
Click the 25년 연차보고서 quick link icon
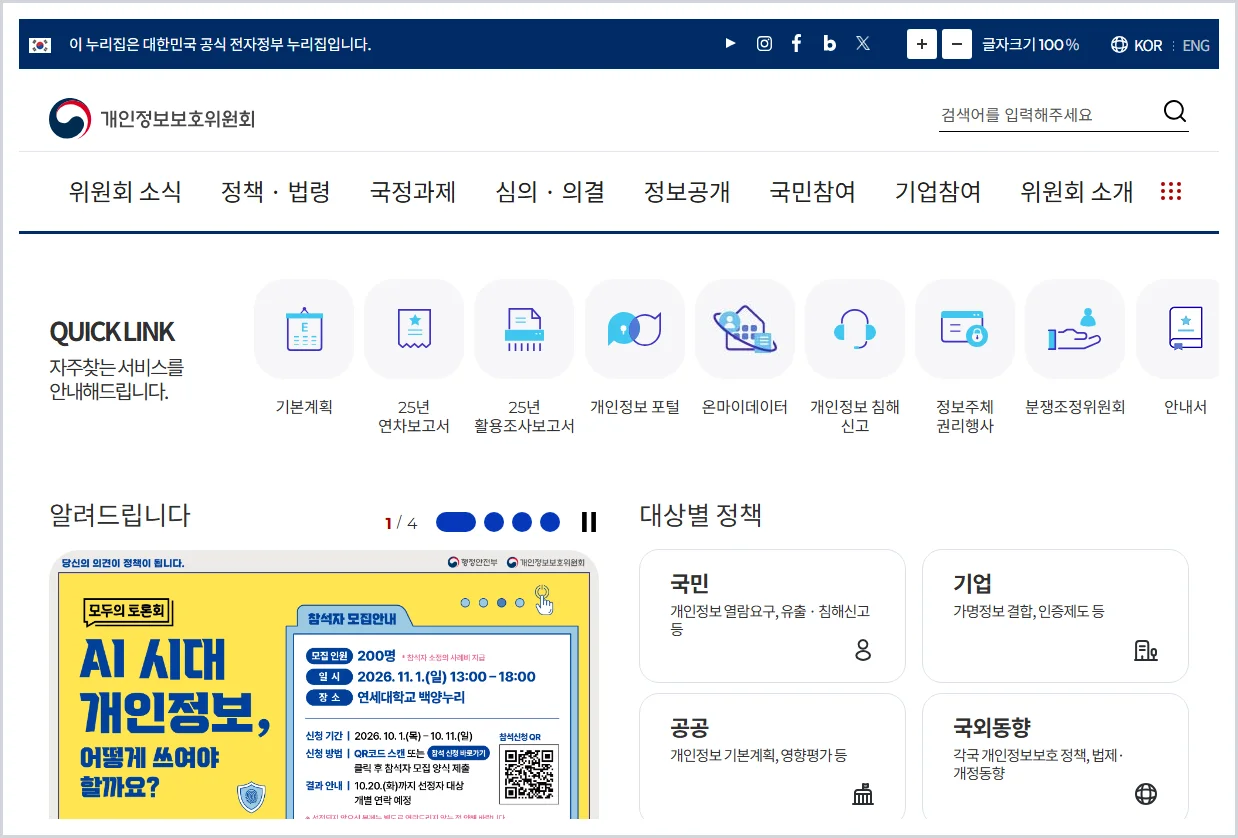tap(414, 329)
